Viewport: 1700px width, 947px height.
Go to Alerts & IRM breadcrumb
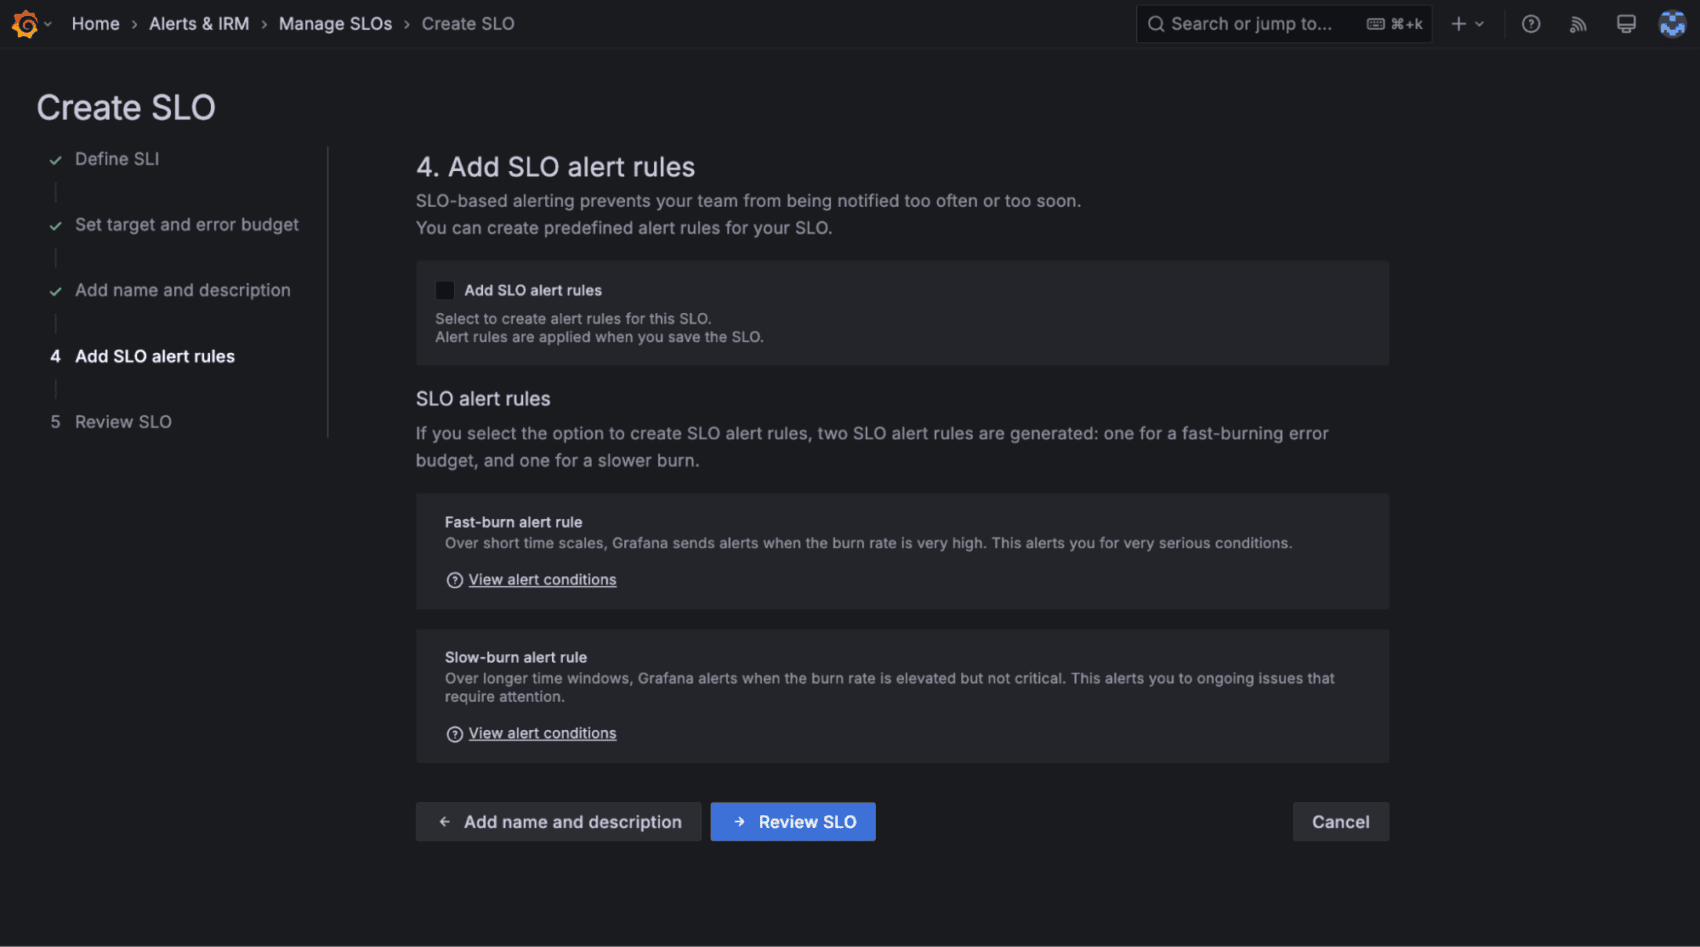click(x=199, y=24)
